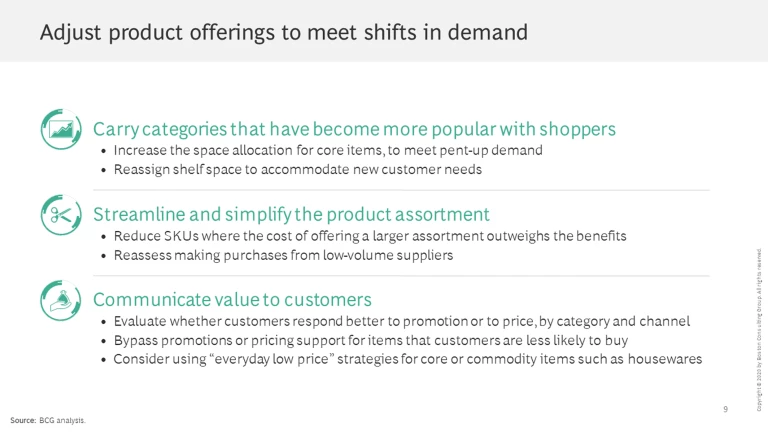768x432 pixels.
Task: Click the page number 9
Action: coord(725,409)
